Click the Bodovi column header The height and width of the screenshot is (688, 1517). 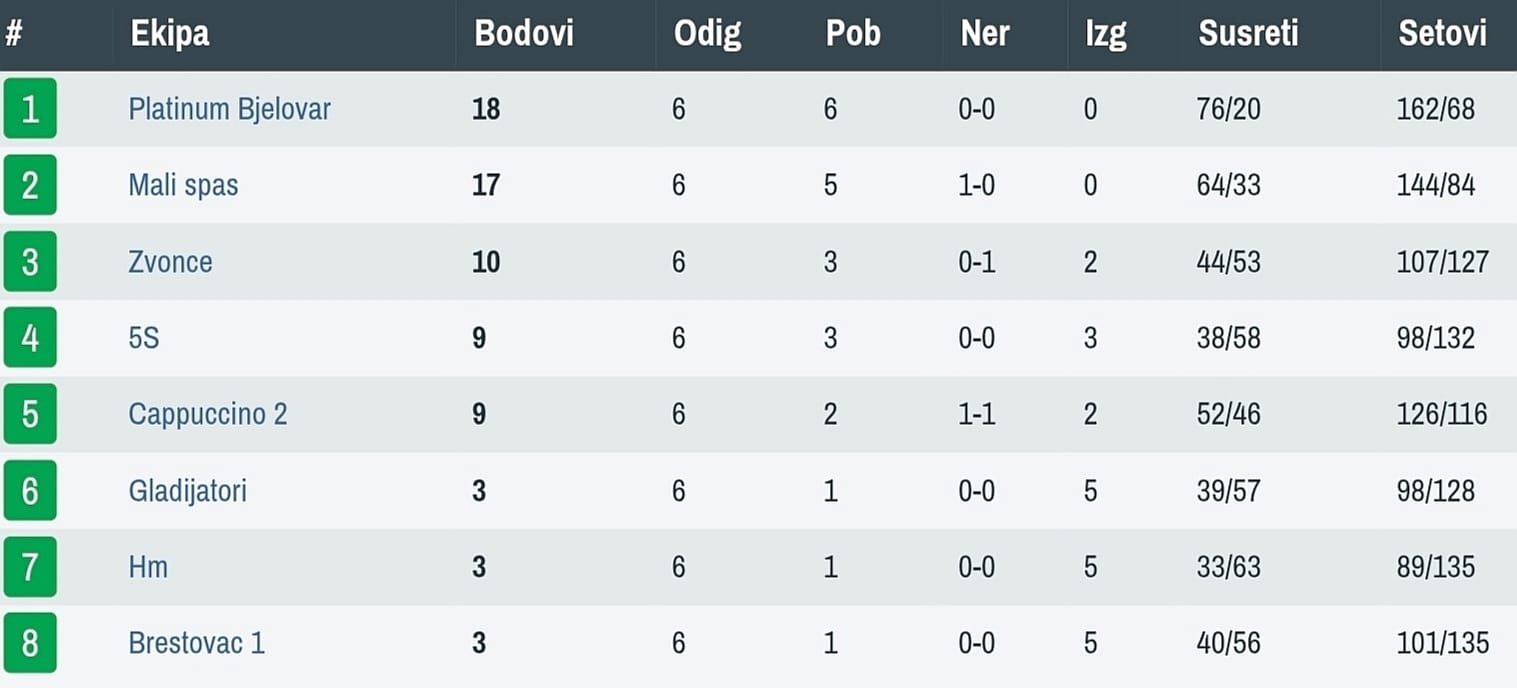tap(524, 34)
